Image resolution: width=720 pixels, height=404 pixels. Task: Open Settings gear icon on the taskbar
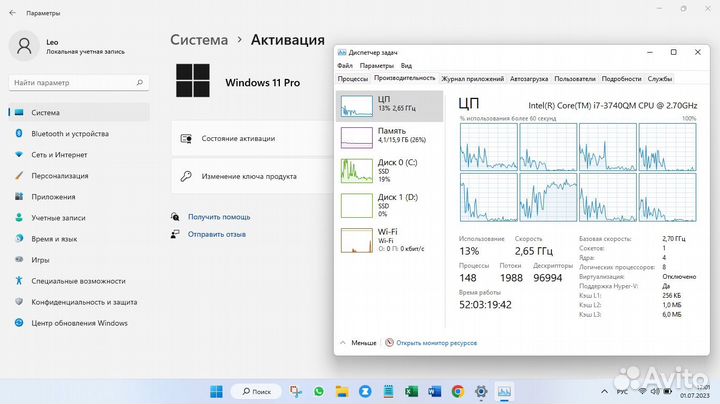click(x=481, y=392)
